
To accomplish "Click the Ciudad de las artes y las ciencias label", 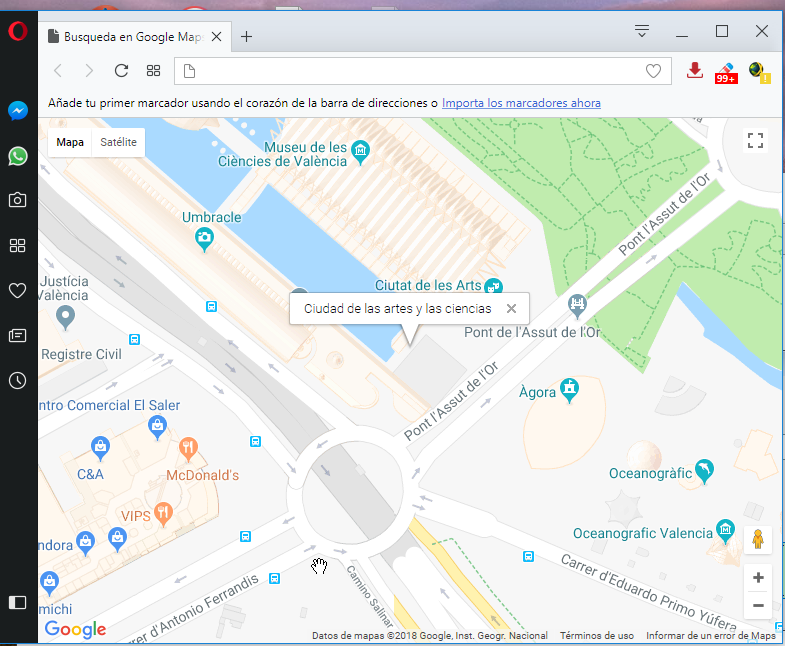I will (398, 308).
